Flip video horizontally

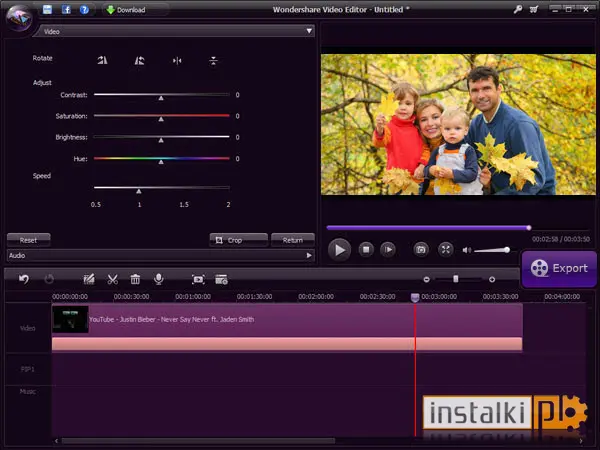177,60
